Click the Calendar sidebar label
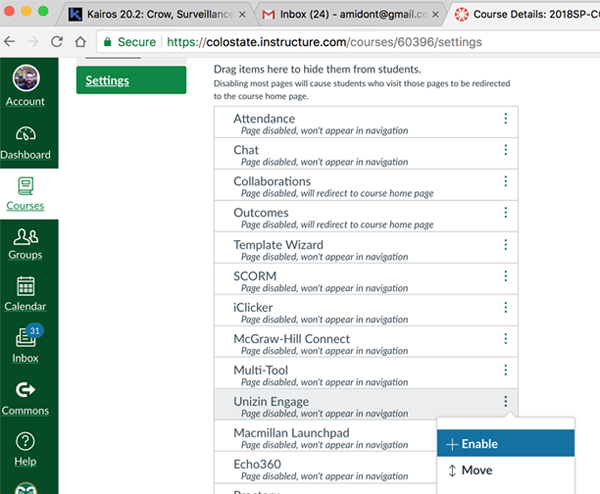This screenshot has width=600, height=494. click(25, 307)
